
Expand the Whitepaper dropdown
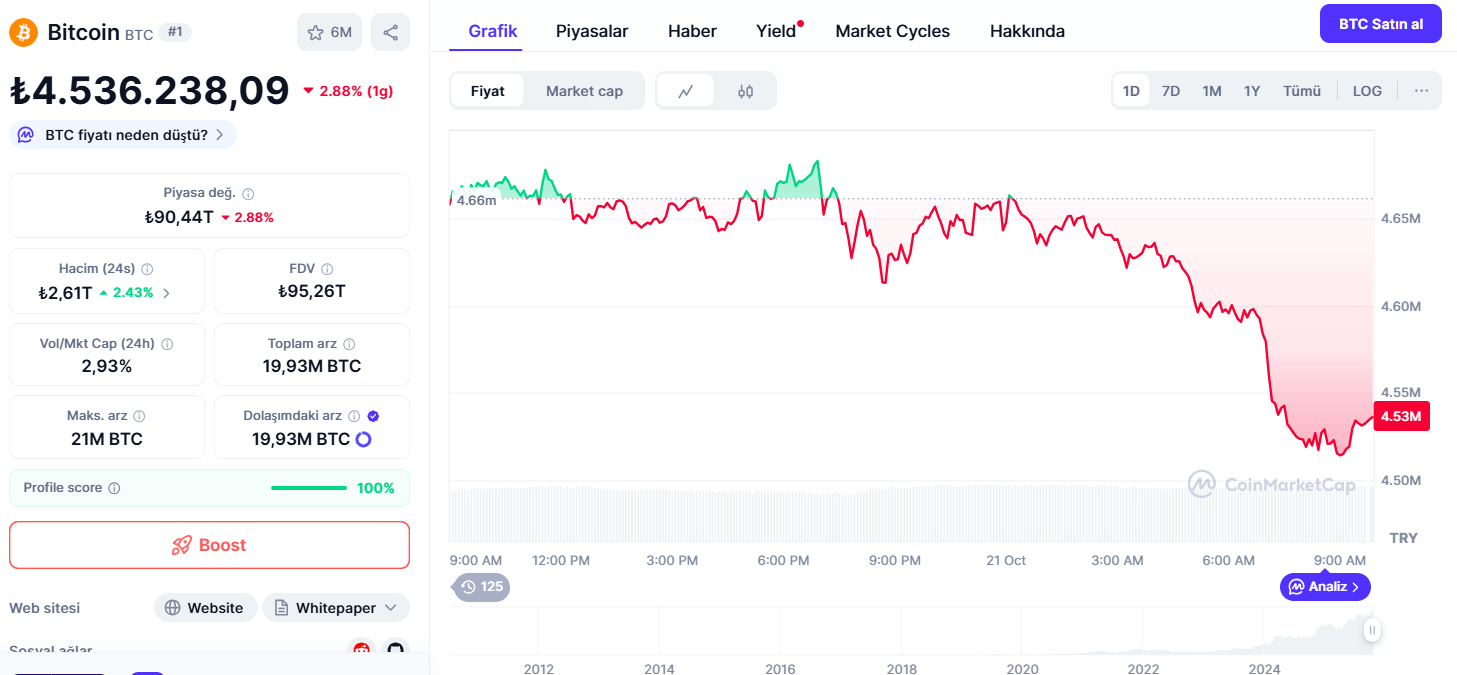(336, 608)
